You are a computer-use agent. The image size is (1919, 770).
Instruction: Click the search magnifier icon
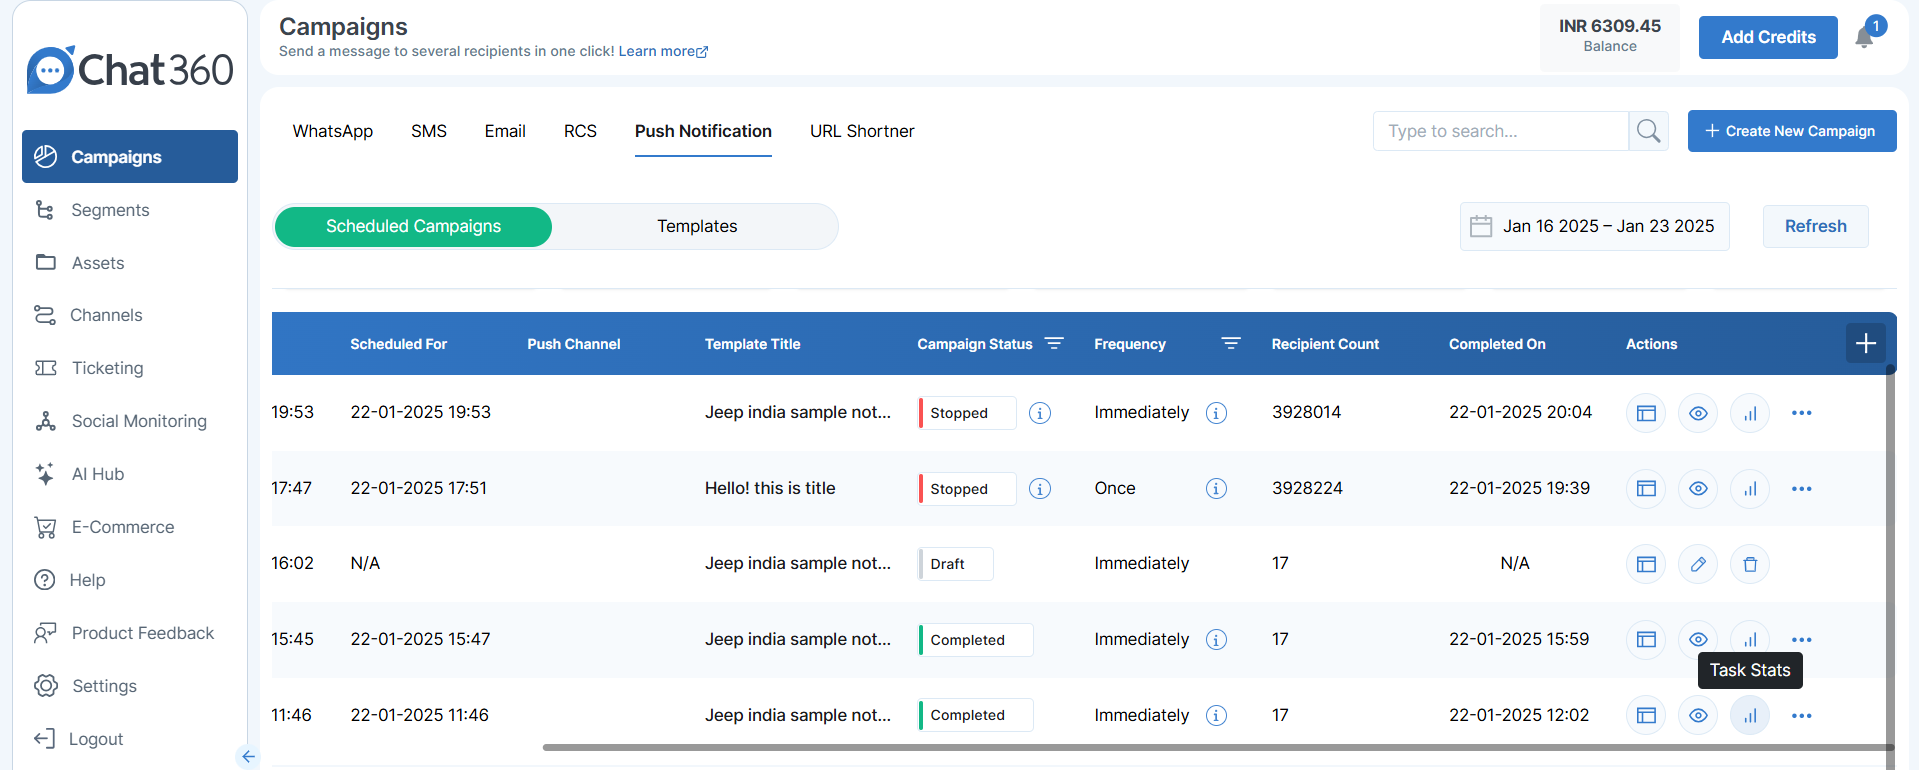[1648, 131]
